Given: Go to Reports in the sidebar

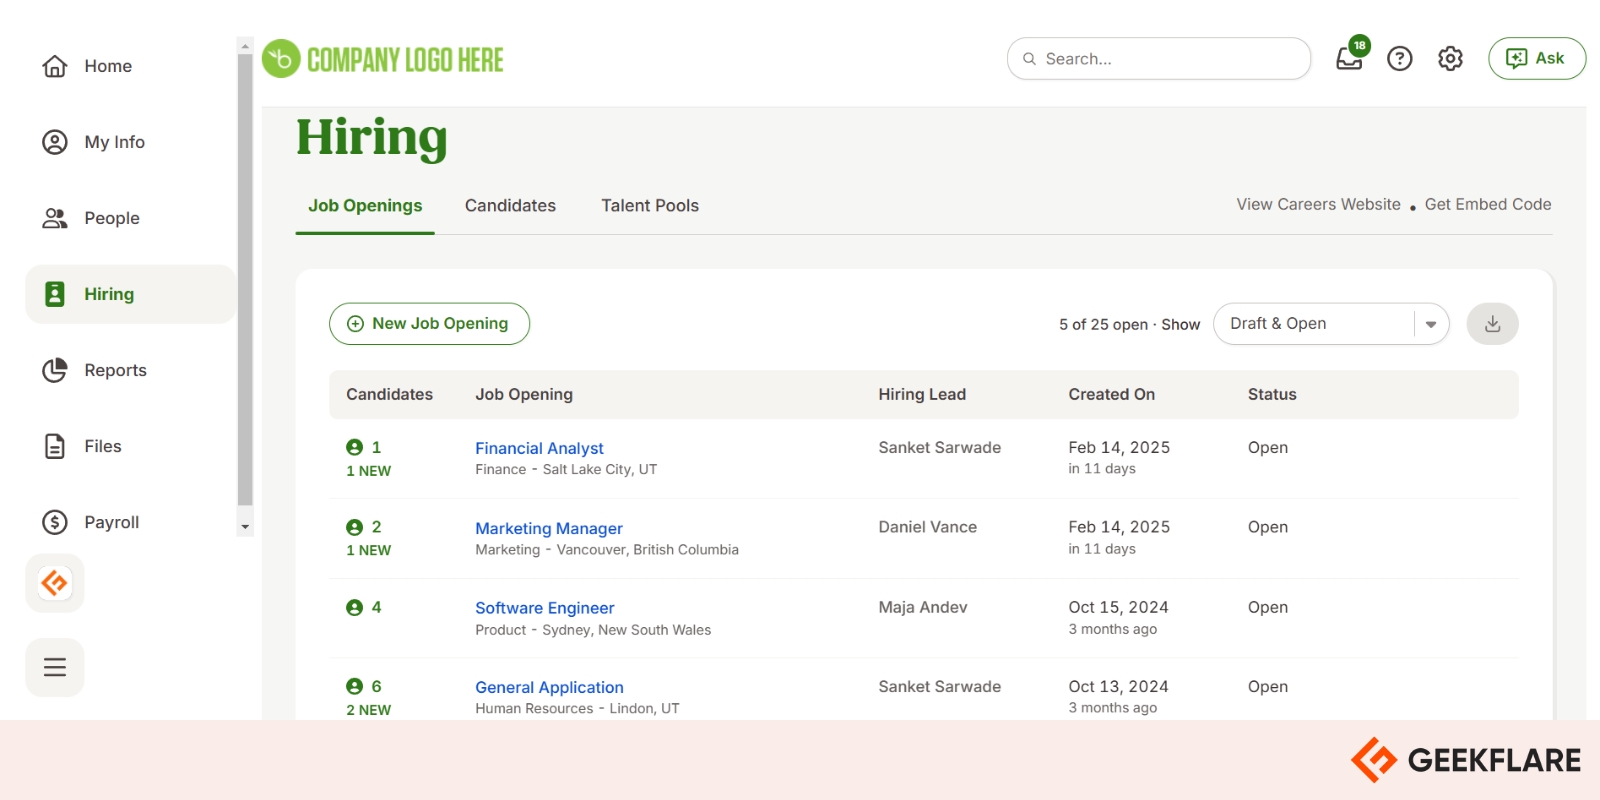Looking at the screenshot, I should pyautogui.click(x=115, y=370).
